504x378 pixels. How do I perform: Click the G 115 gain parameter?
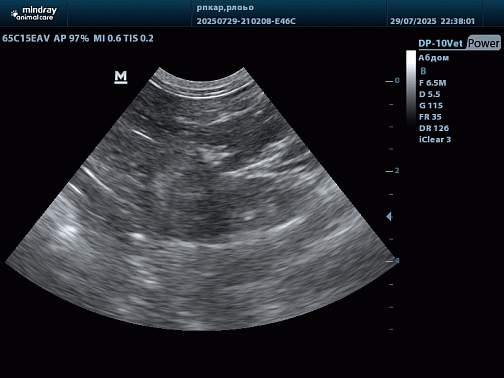click(431, 106)
